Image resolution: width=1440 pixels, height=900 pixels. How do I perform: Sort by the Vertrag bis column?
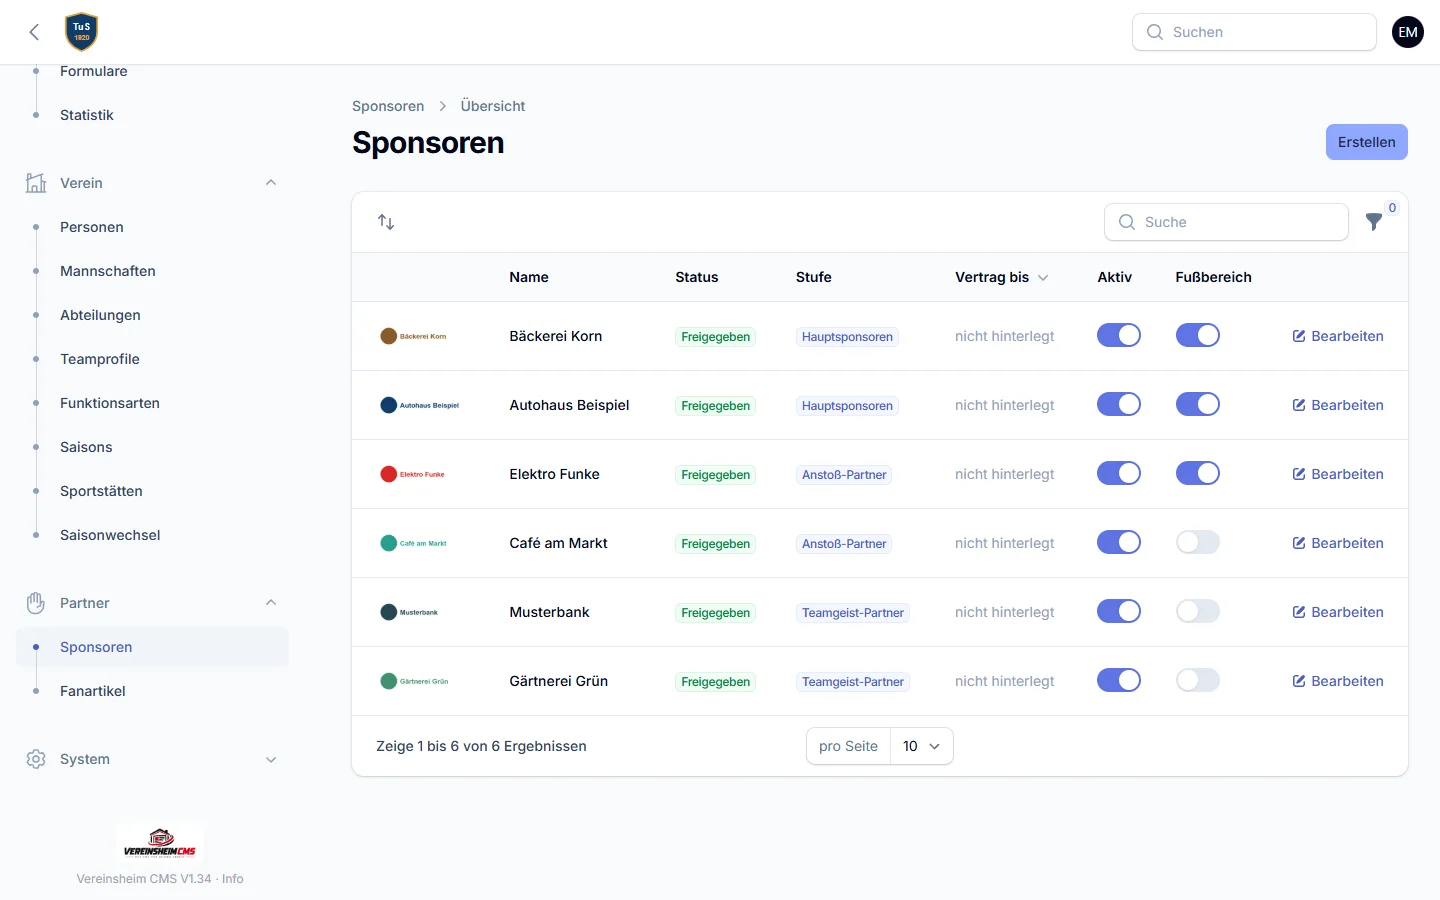pos(1001,277)
